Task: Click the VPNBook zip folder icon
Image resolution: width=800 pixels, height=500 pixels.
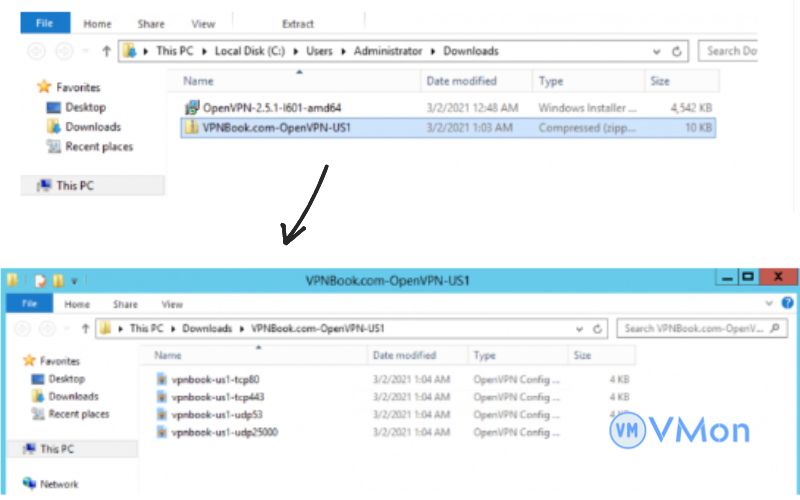Action: click(191, 128)
